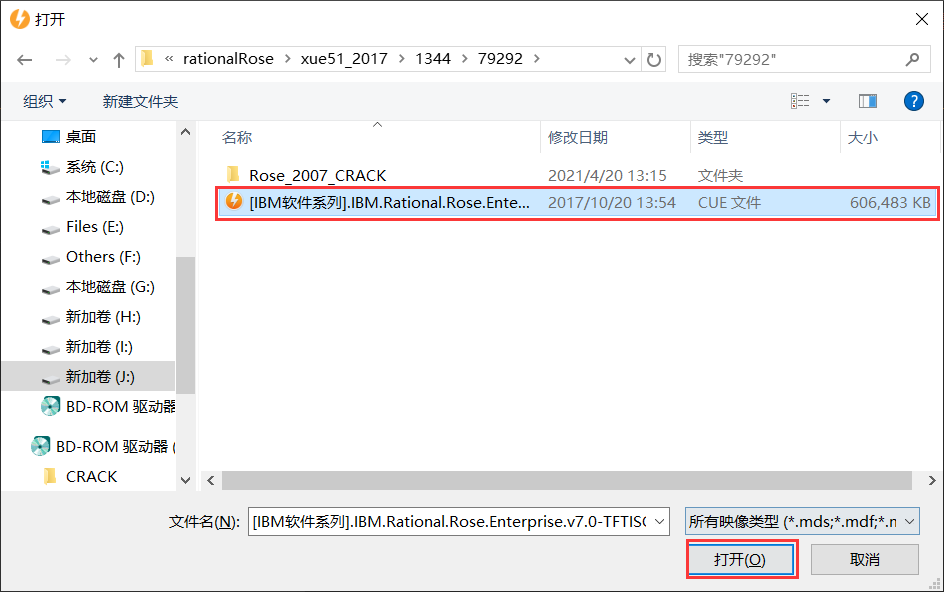Refresh the current folder view

(654, 59)
